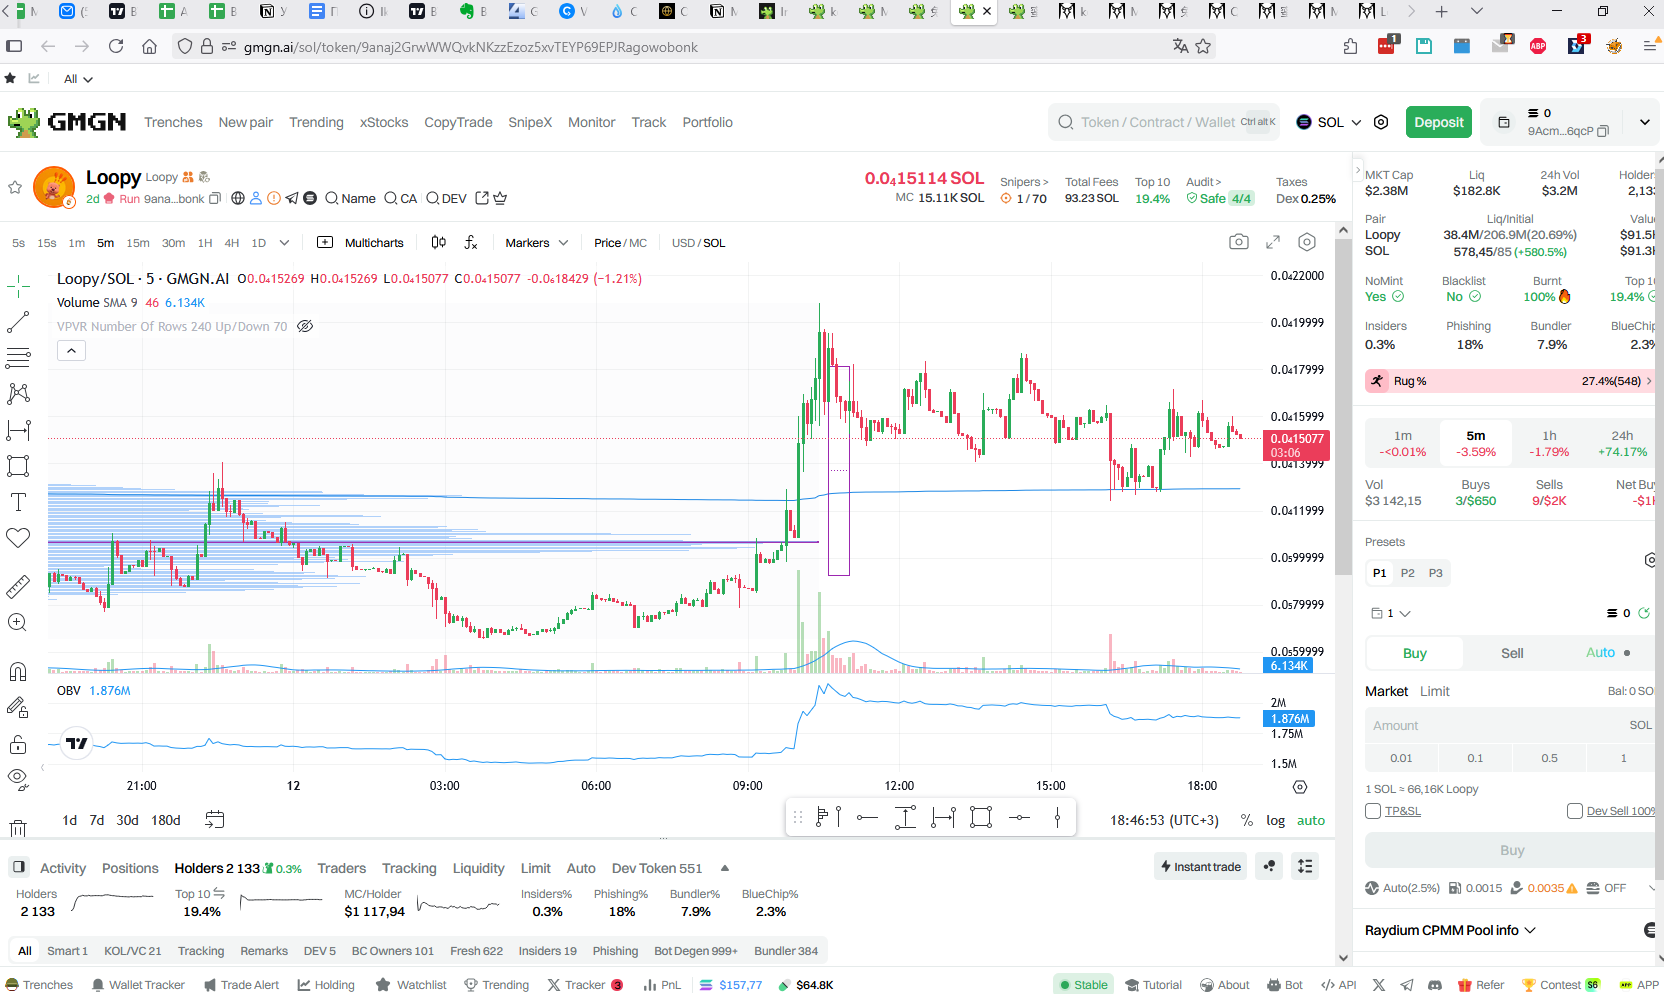Activate the zoom in tool
Viewport: 1664px width, 994px height.
pyautogui.click(x=18, y=622)
